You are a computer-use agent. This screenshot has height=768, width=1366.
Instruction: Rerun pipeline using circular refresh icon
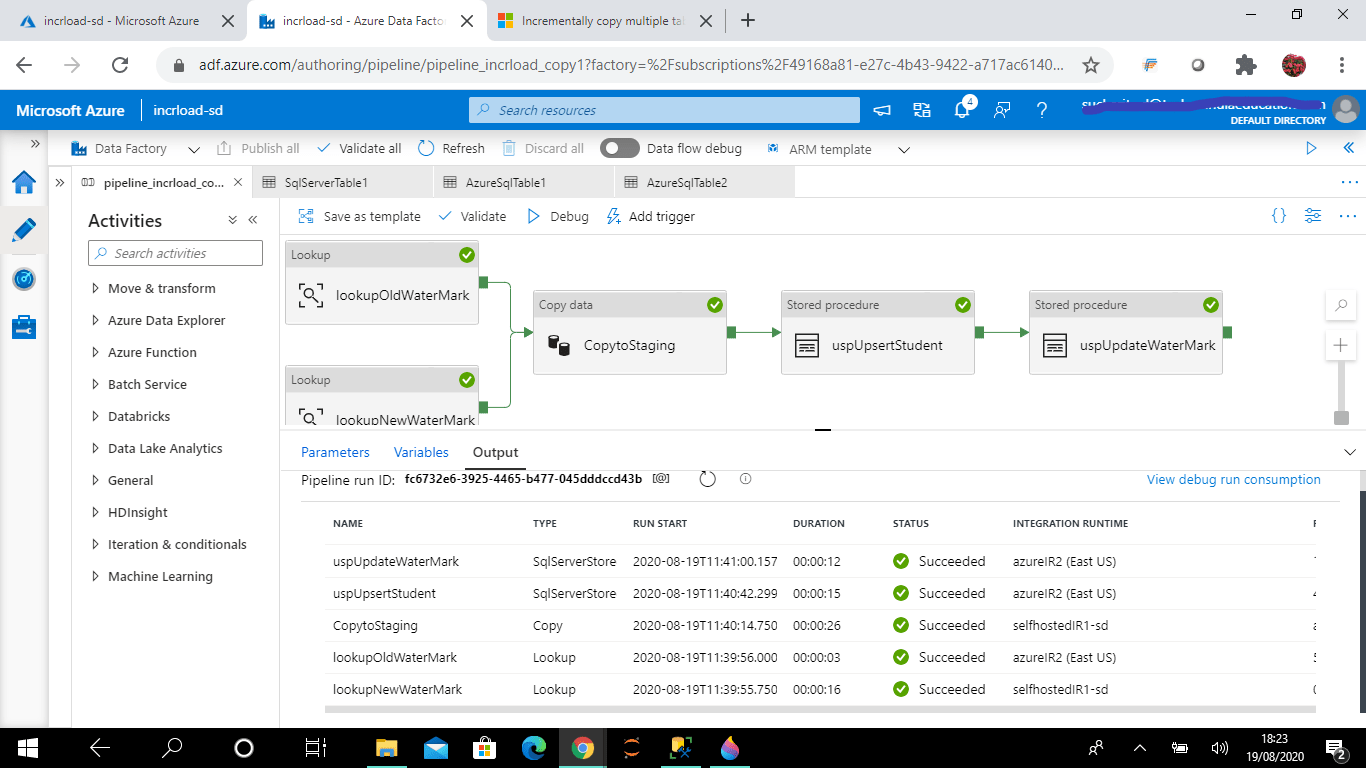point(707,479)
